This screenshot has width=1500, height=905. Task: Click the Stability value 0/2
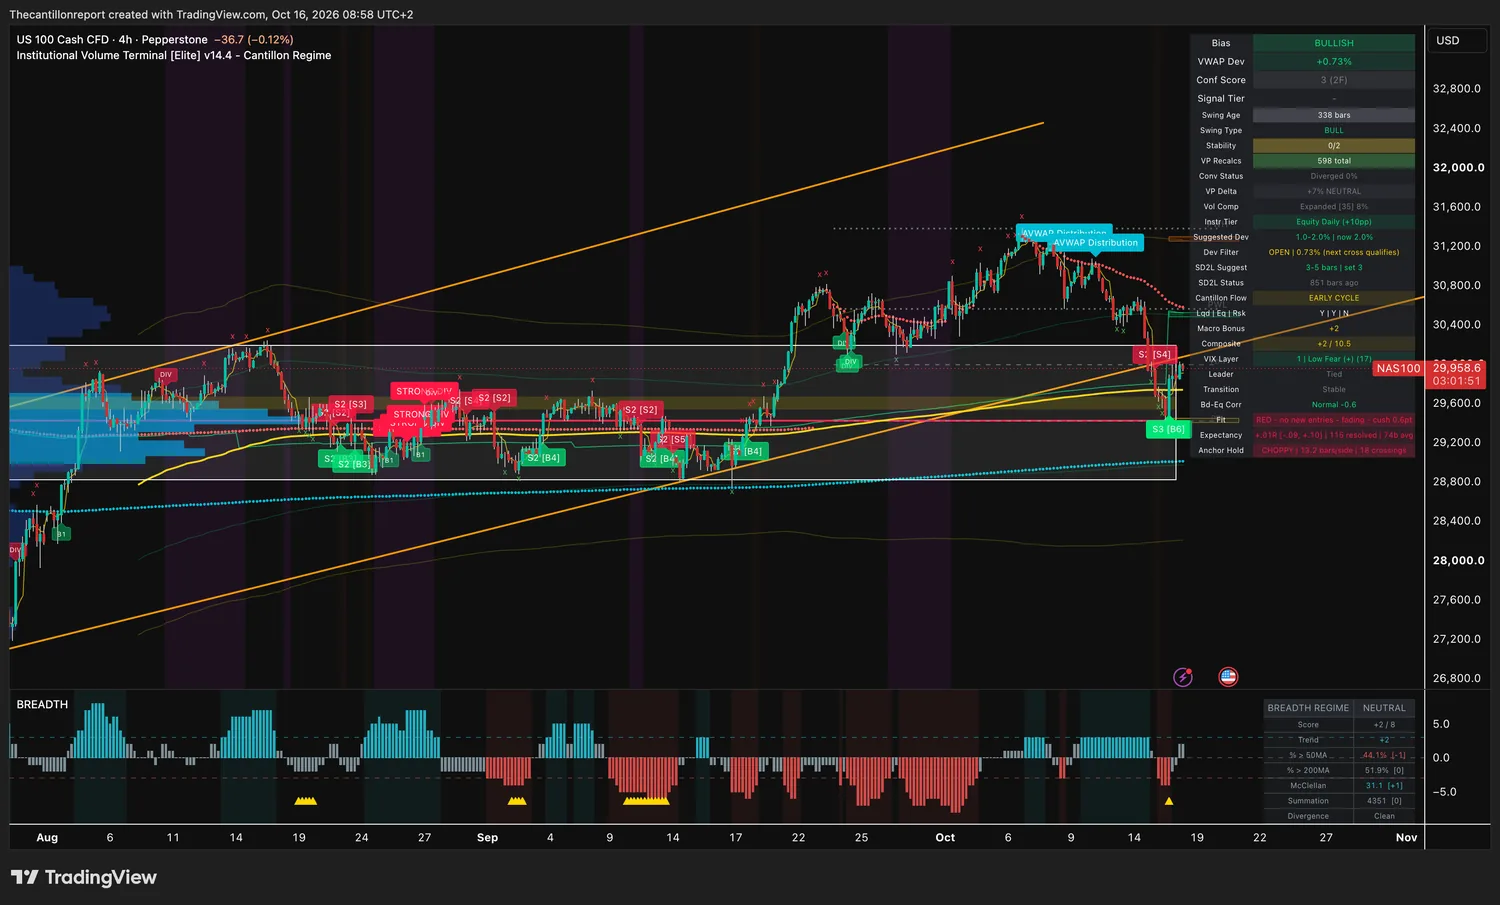click(1334, 146)
